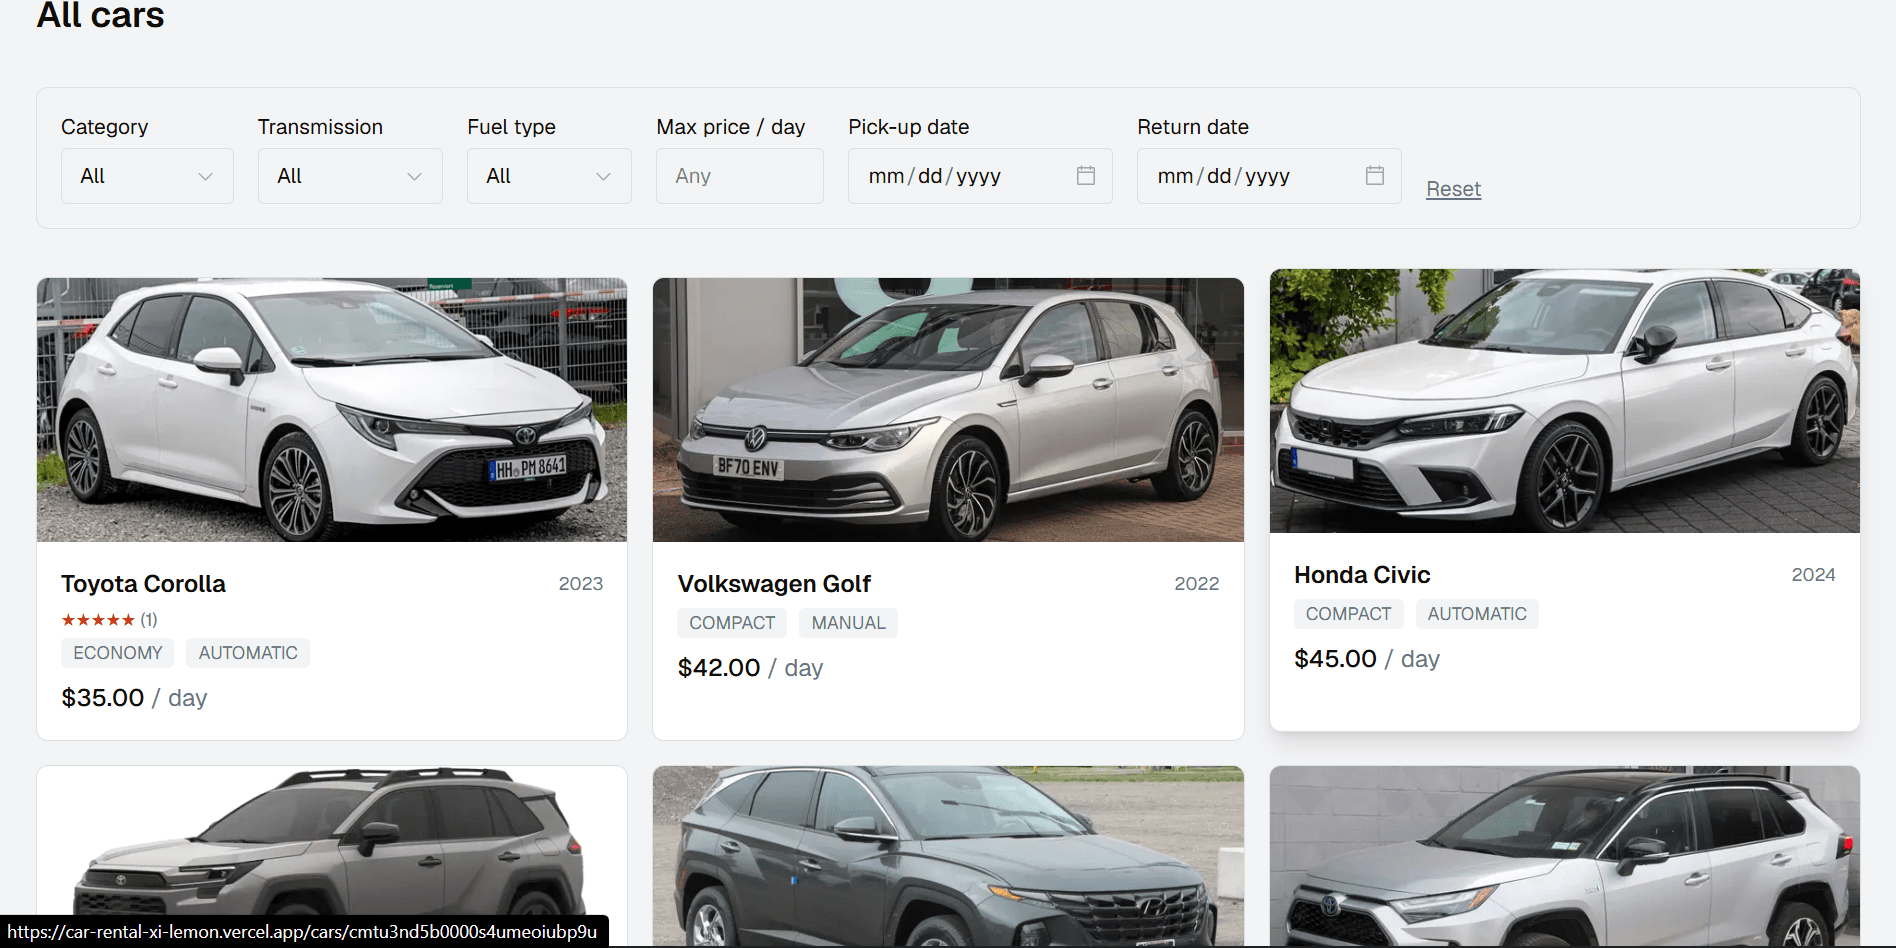Open the dark gray Hyundai SUV photo
1896x948 pixels.
click(x=948, y=857)
